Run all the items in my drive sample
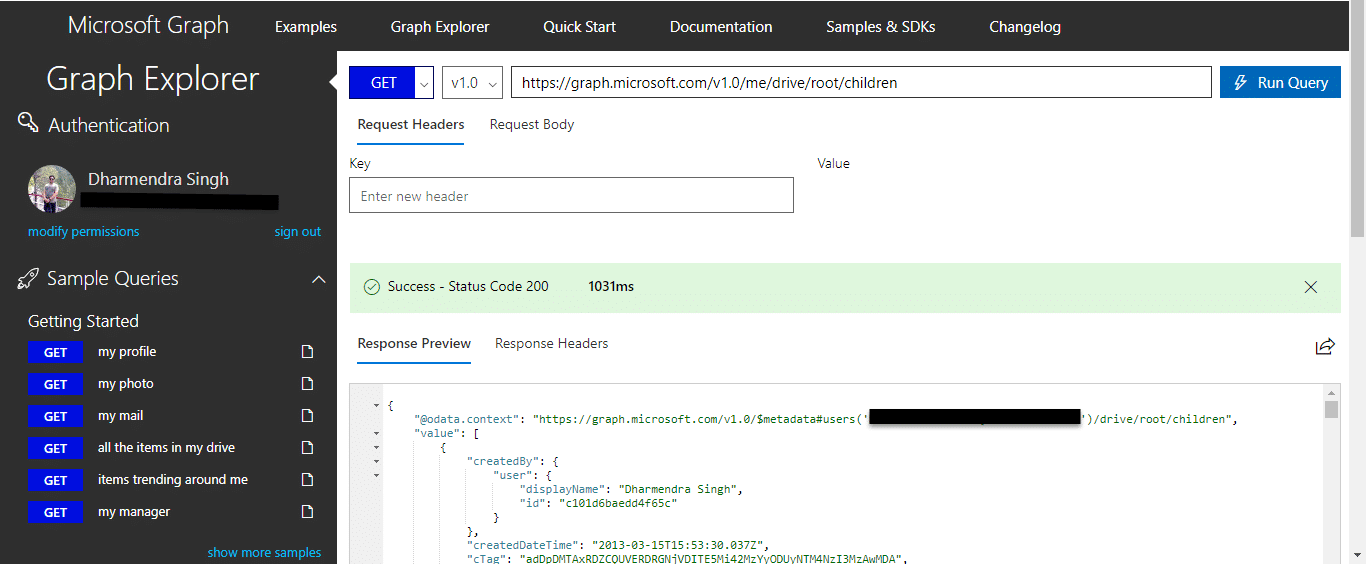1366x564 pixels. point(55,448)
